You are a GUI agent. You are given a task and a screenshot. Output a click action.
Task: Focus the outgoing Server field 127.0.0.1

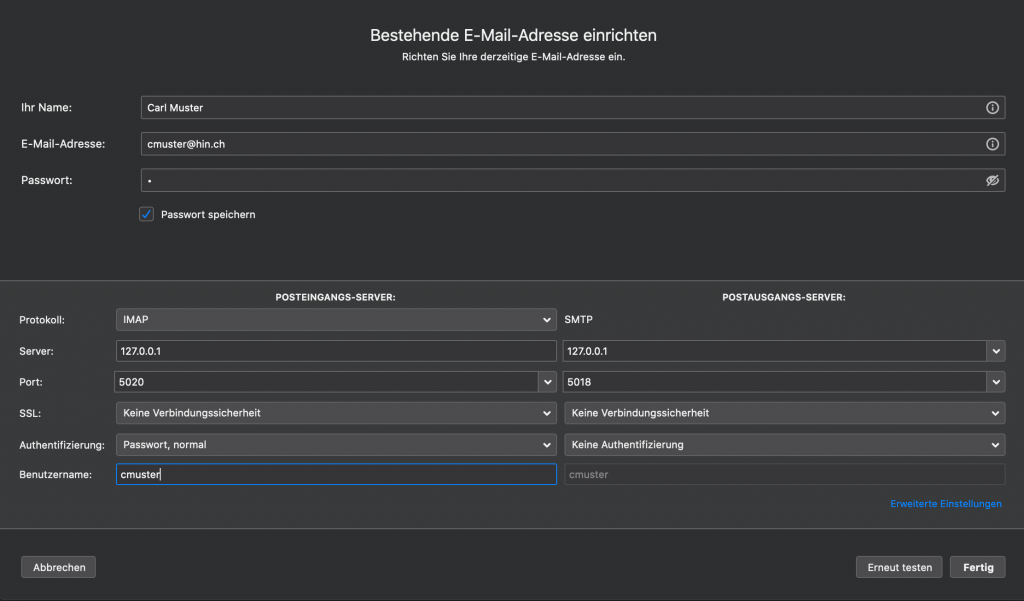click(x=775, y=351)
